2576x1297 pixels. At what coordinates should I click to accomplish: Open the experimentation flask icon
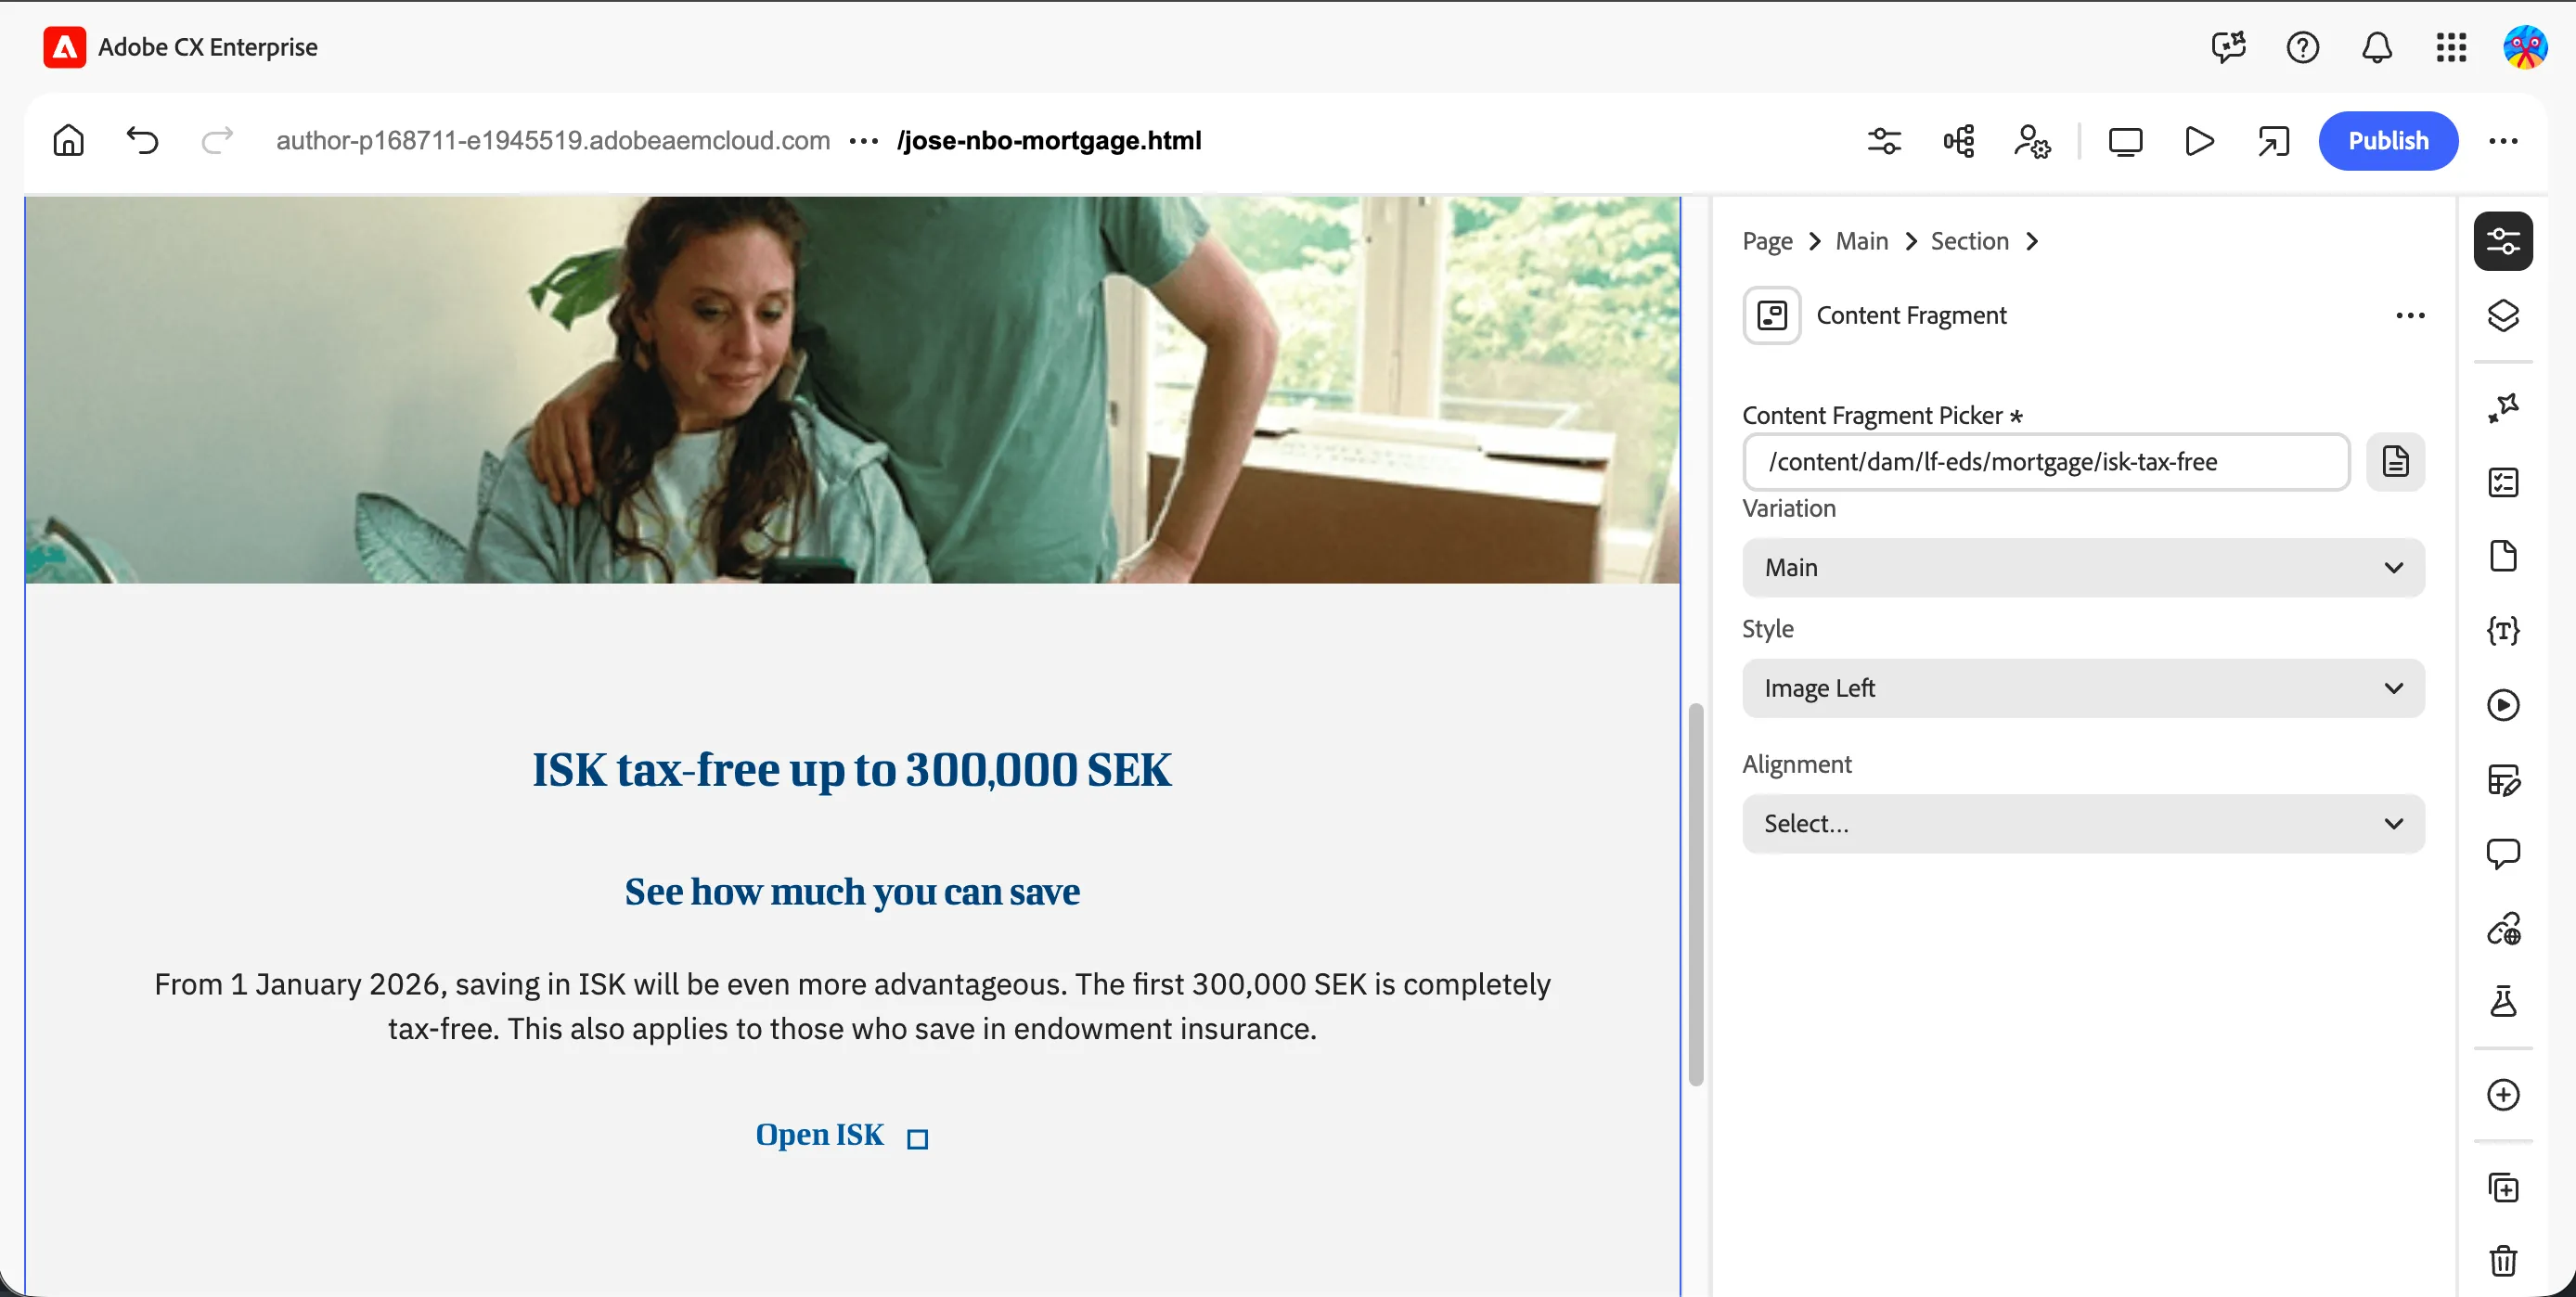tap(2502, 1001)
